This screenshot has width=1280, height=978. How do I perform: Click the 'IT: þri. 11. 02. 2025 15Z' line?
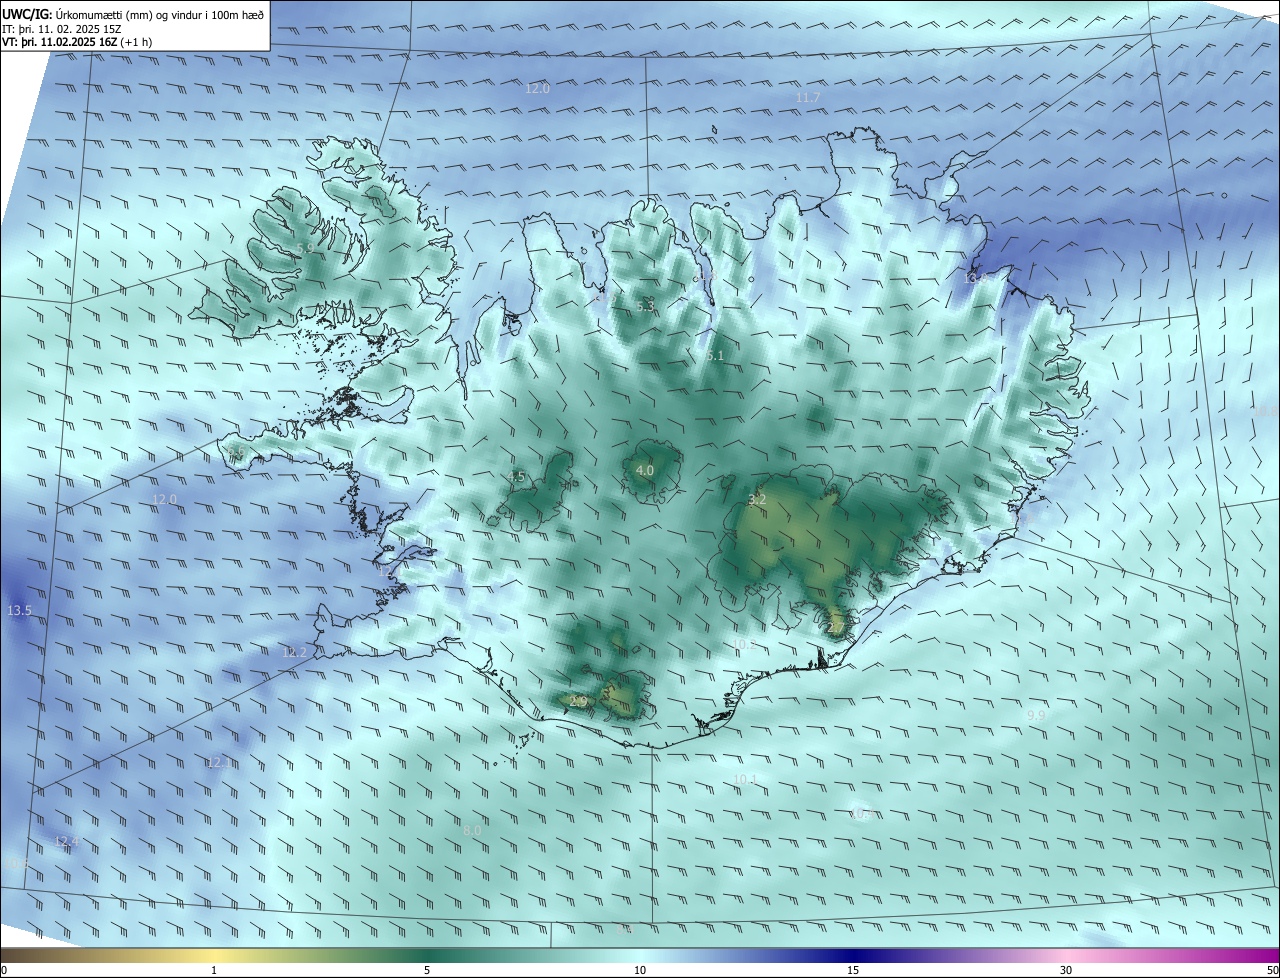[x=62, y=29]
